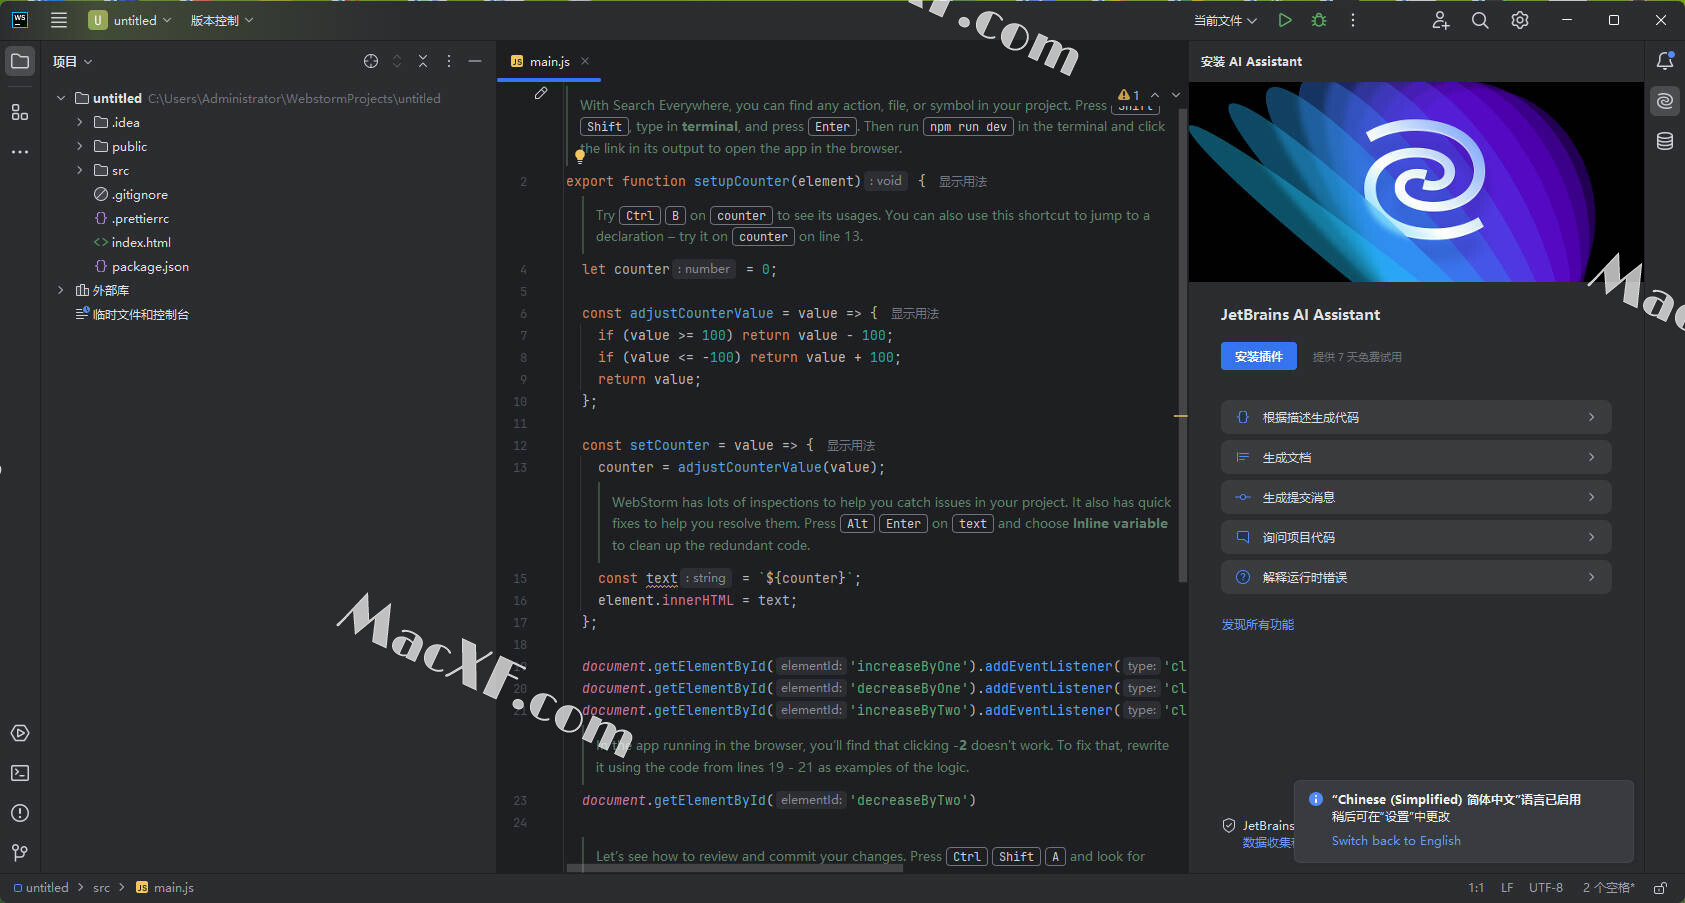Viewport: 1685px width, 903px height.
Task: Open the 项目 view dropdown
Action: [72, 61]
